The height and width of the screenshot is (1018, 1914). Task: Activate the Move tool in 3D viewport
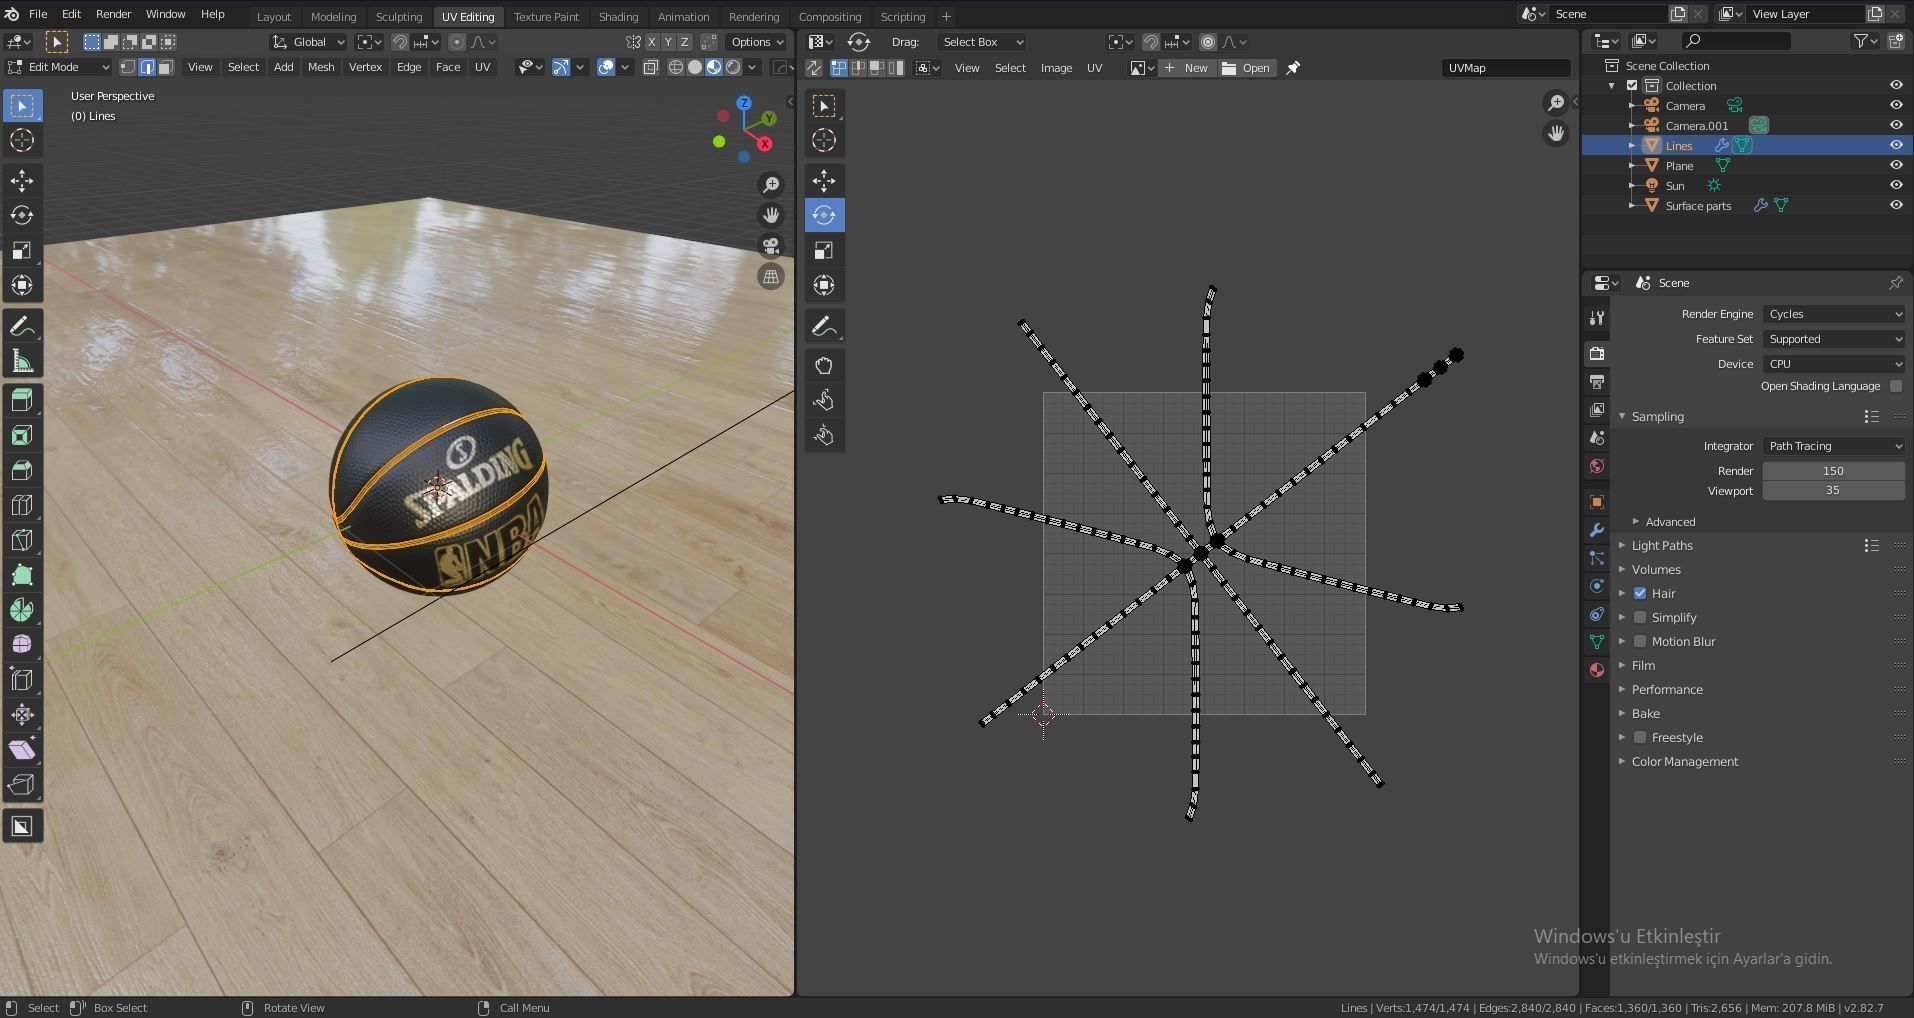tap(22, 181)
